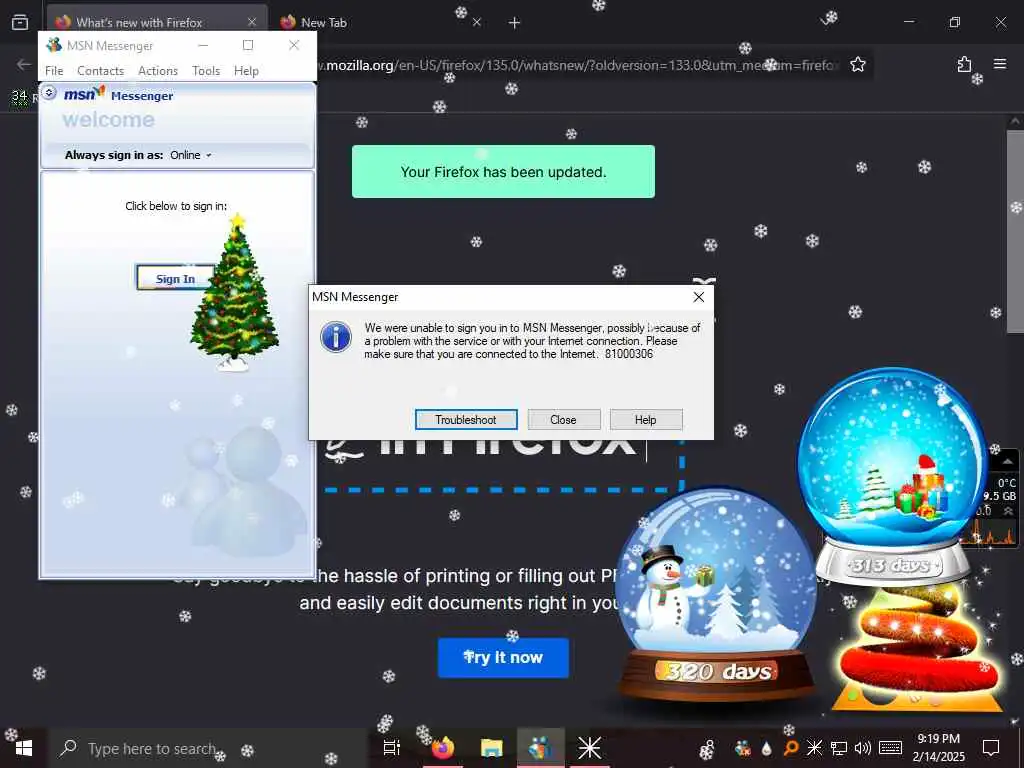Maximize the MSN Messenger window

(248, 45)
